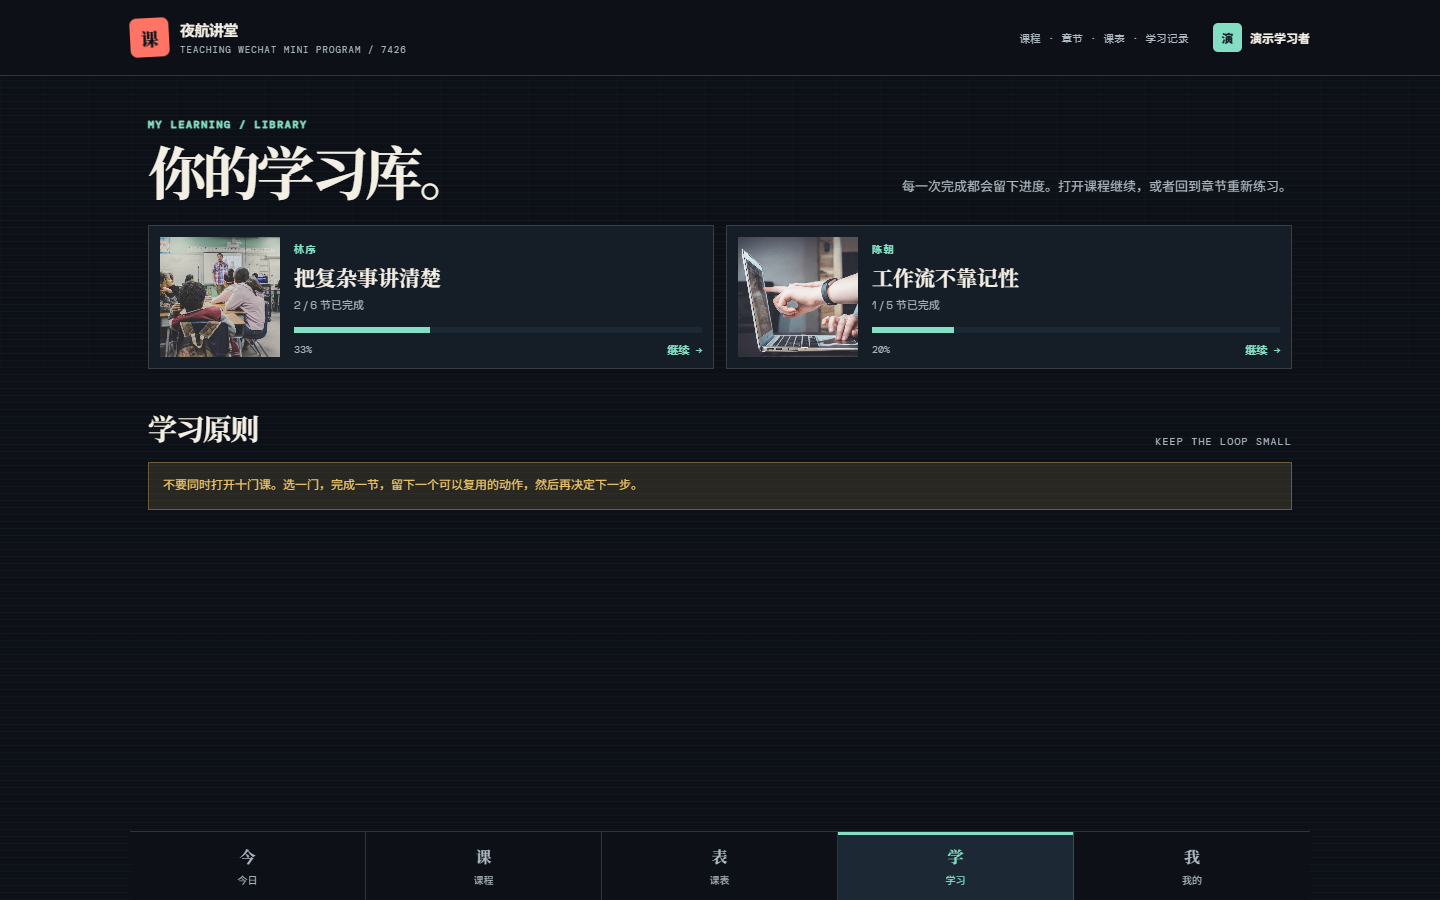Click the MY LEARNING / LIBRARY breadcrumb
The width and height of the screenshot is (1440, 900).
(227, 125)
